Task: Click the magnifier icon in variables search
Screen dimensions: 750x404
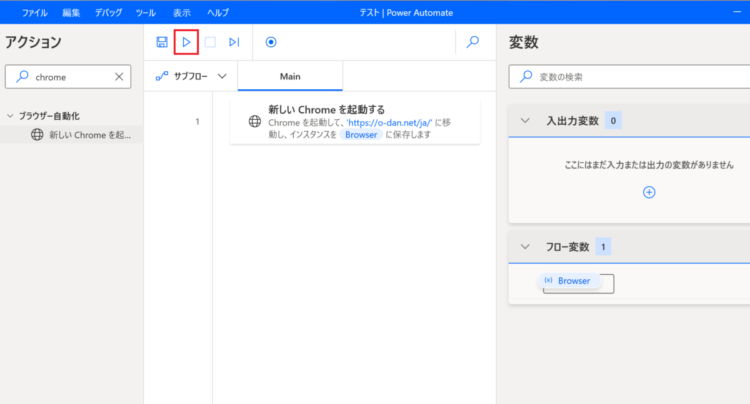Action: 526,76
